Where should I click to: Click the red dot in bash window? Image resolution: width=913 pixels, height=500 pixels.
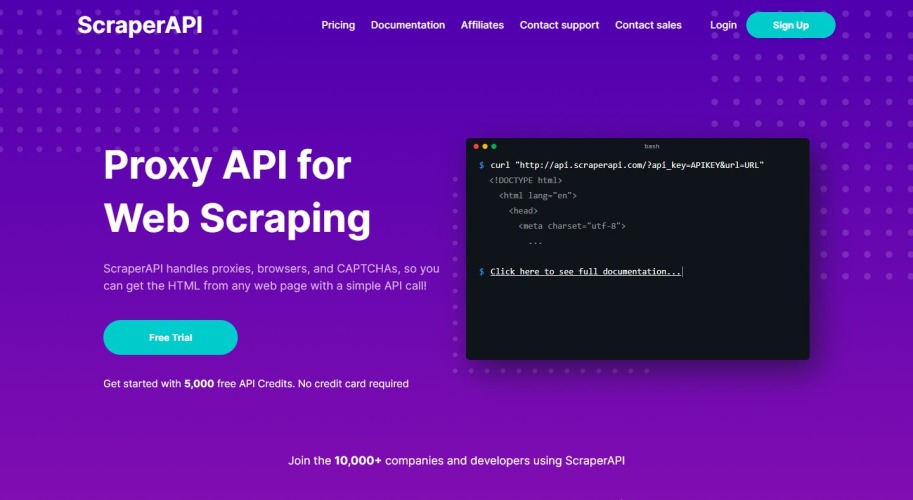pyautogui.click(x=476, y=147)
